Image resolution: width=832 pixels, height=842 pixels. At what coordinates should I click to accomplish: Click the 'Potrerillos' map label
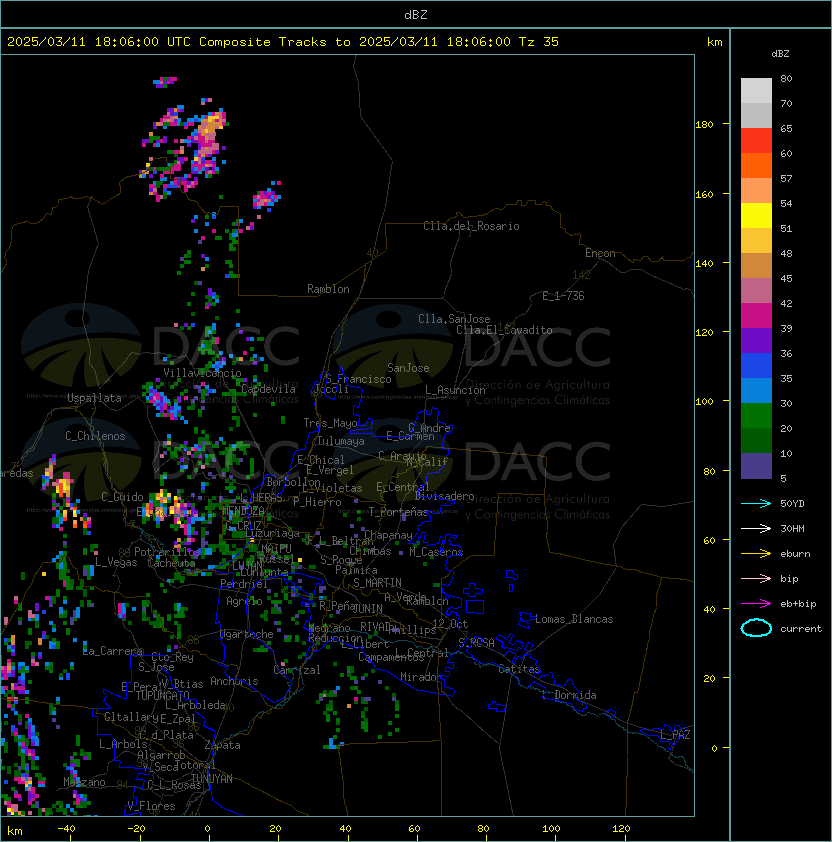point(167,552)
